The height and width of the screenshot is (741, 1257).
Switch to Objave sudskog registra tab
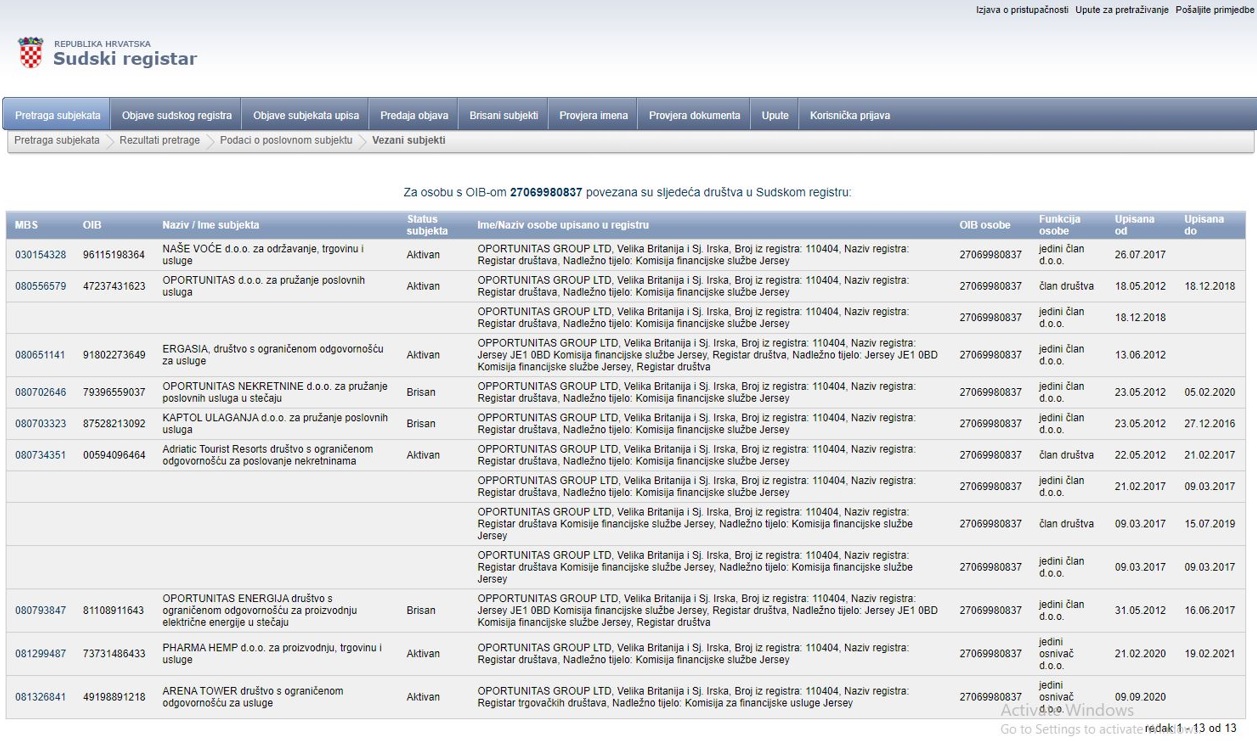point(176,115)
